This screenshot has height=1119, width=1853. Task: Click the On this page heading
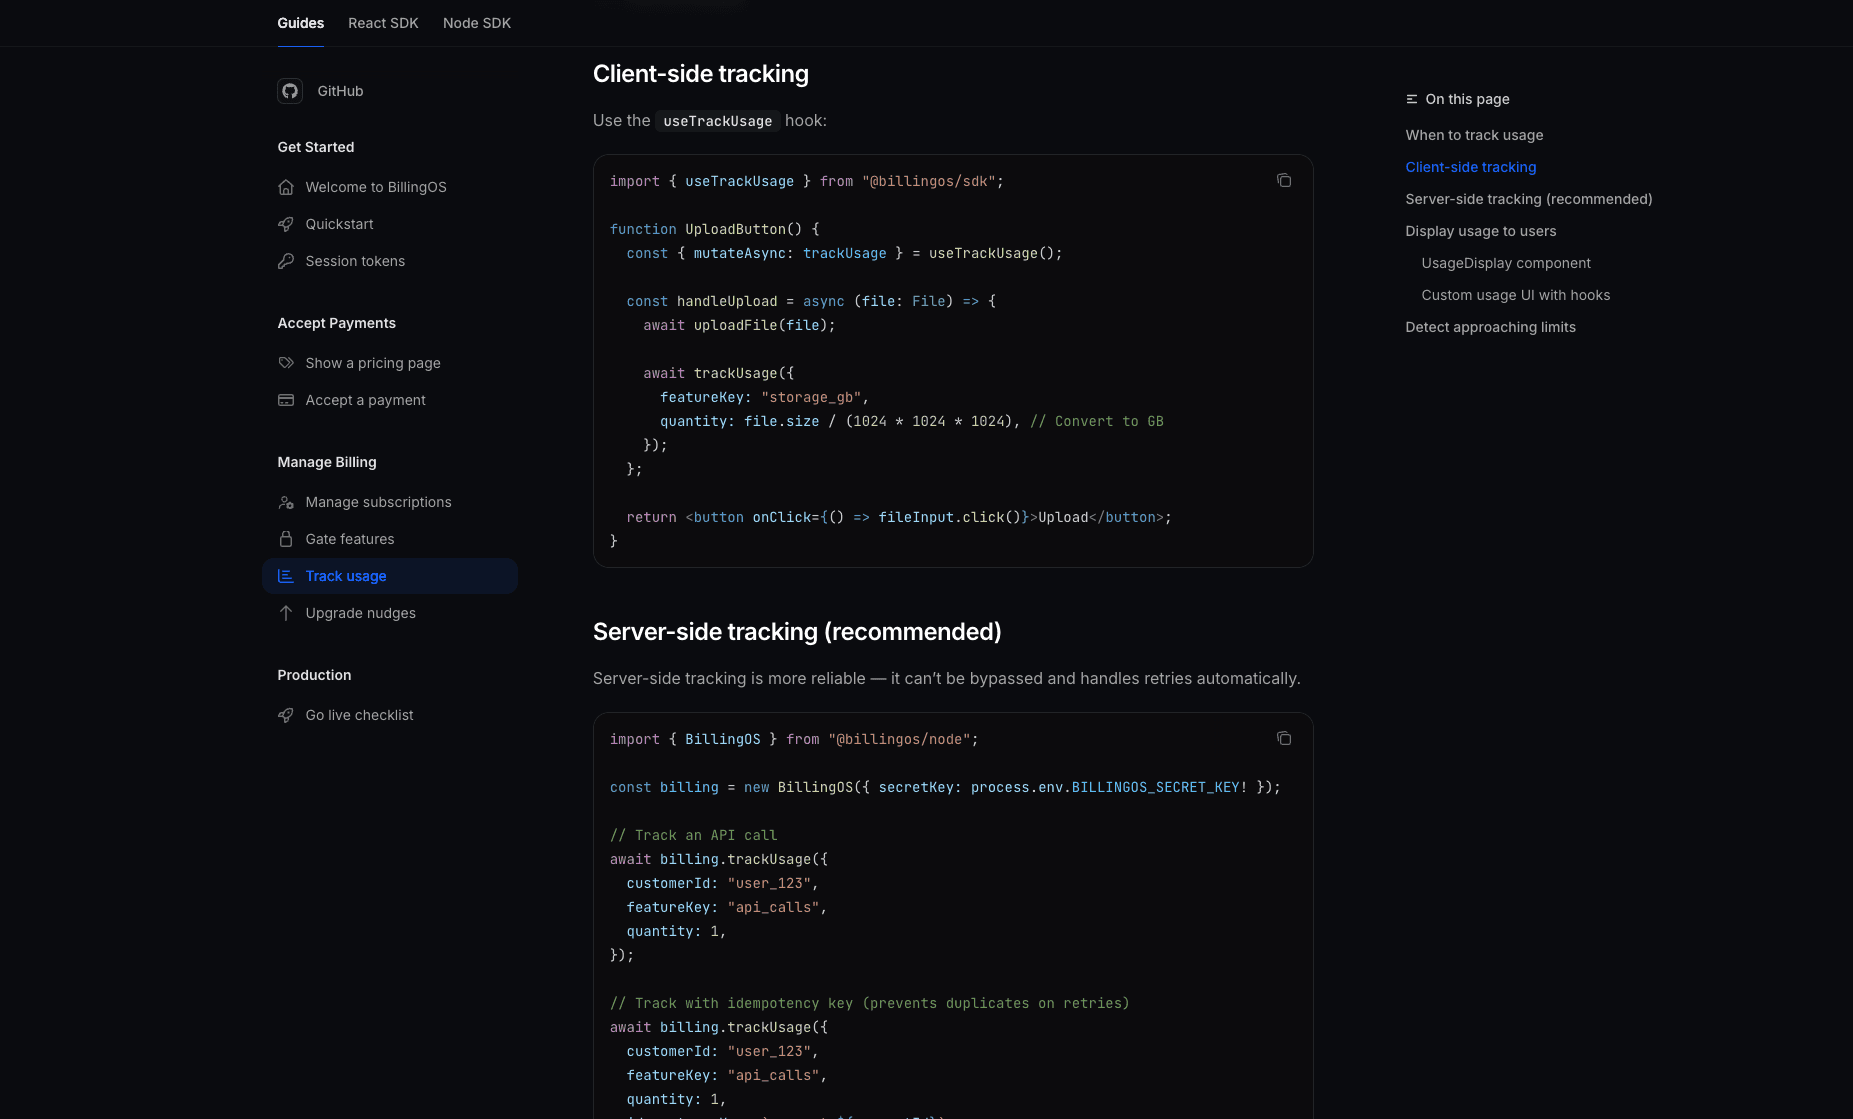[x=1467, y=99]
